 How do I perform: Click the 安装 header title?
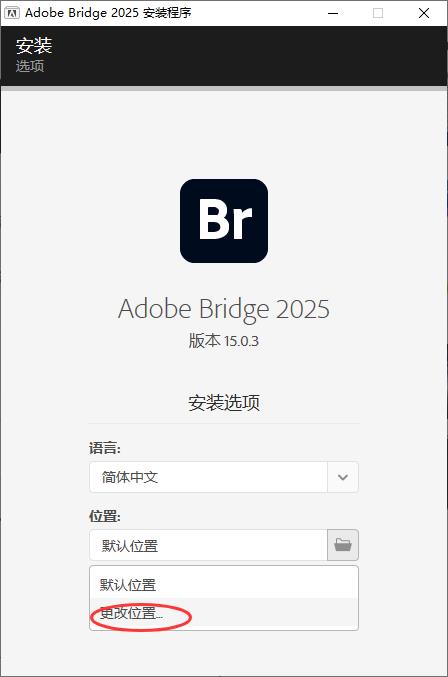(x=34, y=46)
